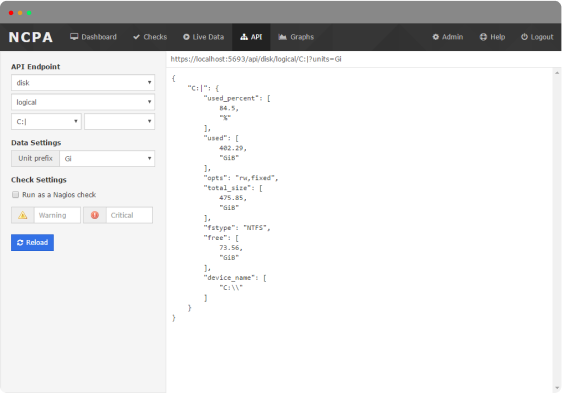Open the empty fourth endpoint dropdown
The width and height of the screenshot is (562, 393).
tap(119, 122)
